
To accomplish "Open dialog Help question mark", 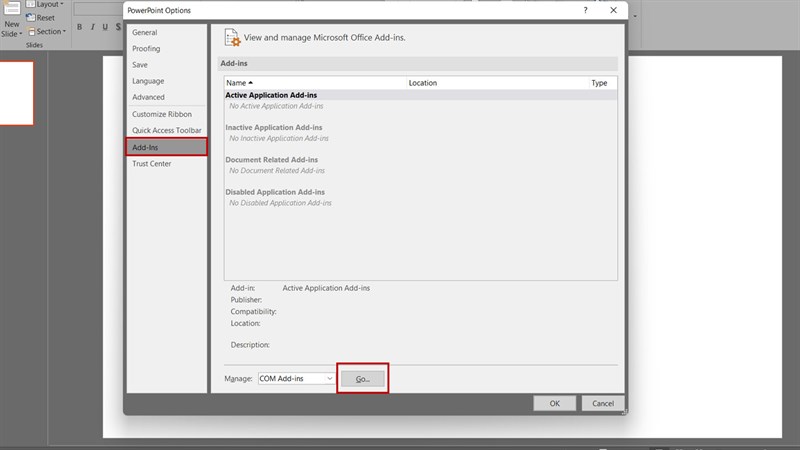I will tap(585, 10).
